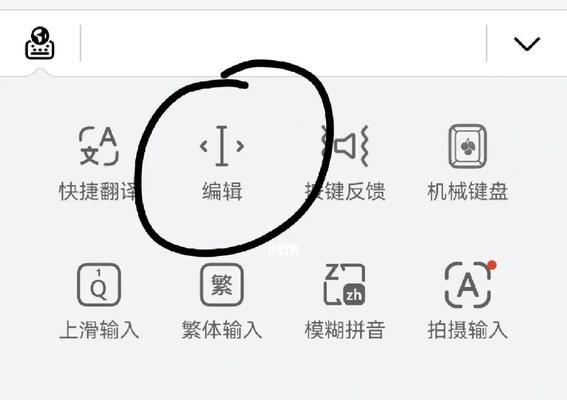Tap the 拍摄输入 label

[468, 329]
